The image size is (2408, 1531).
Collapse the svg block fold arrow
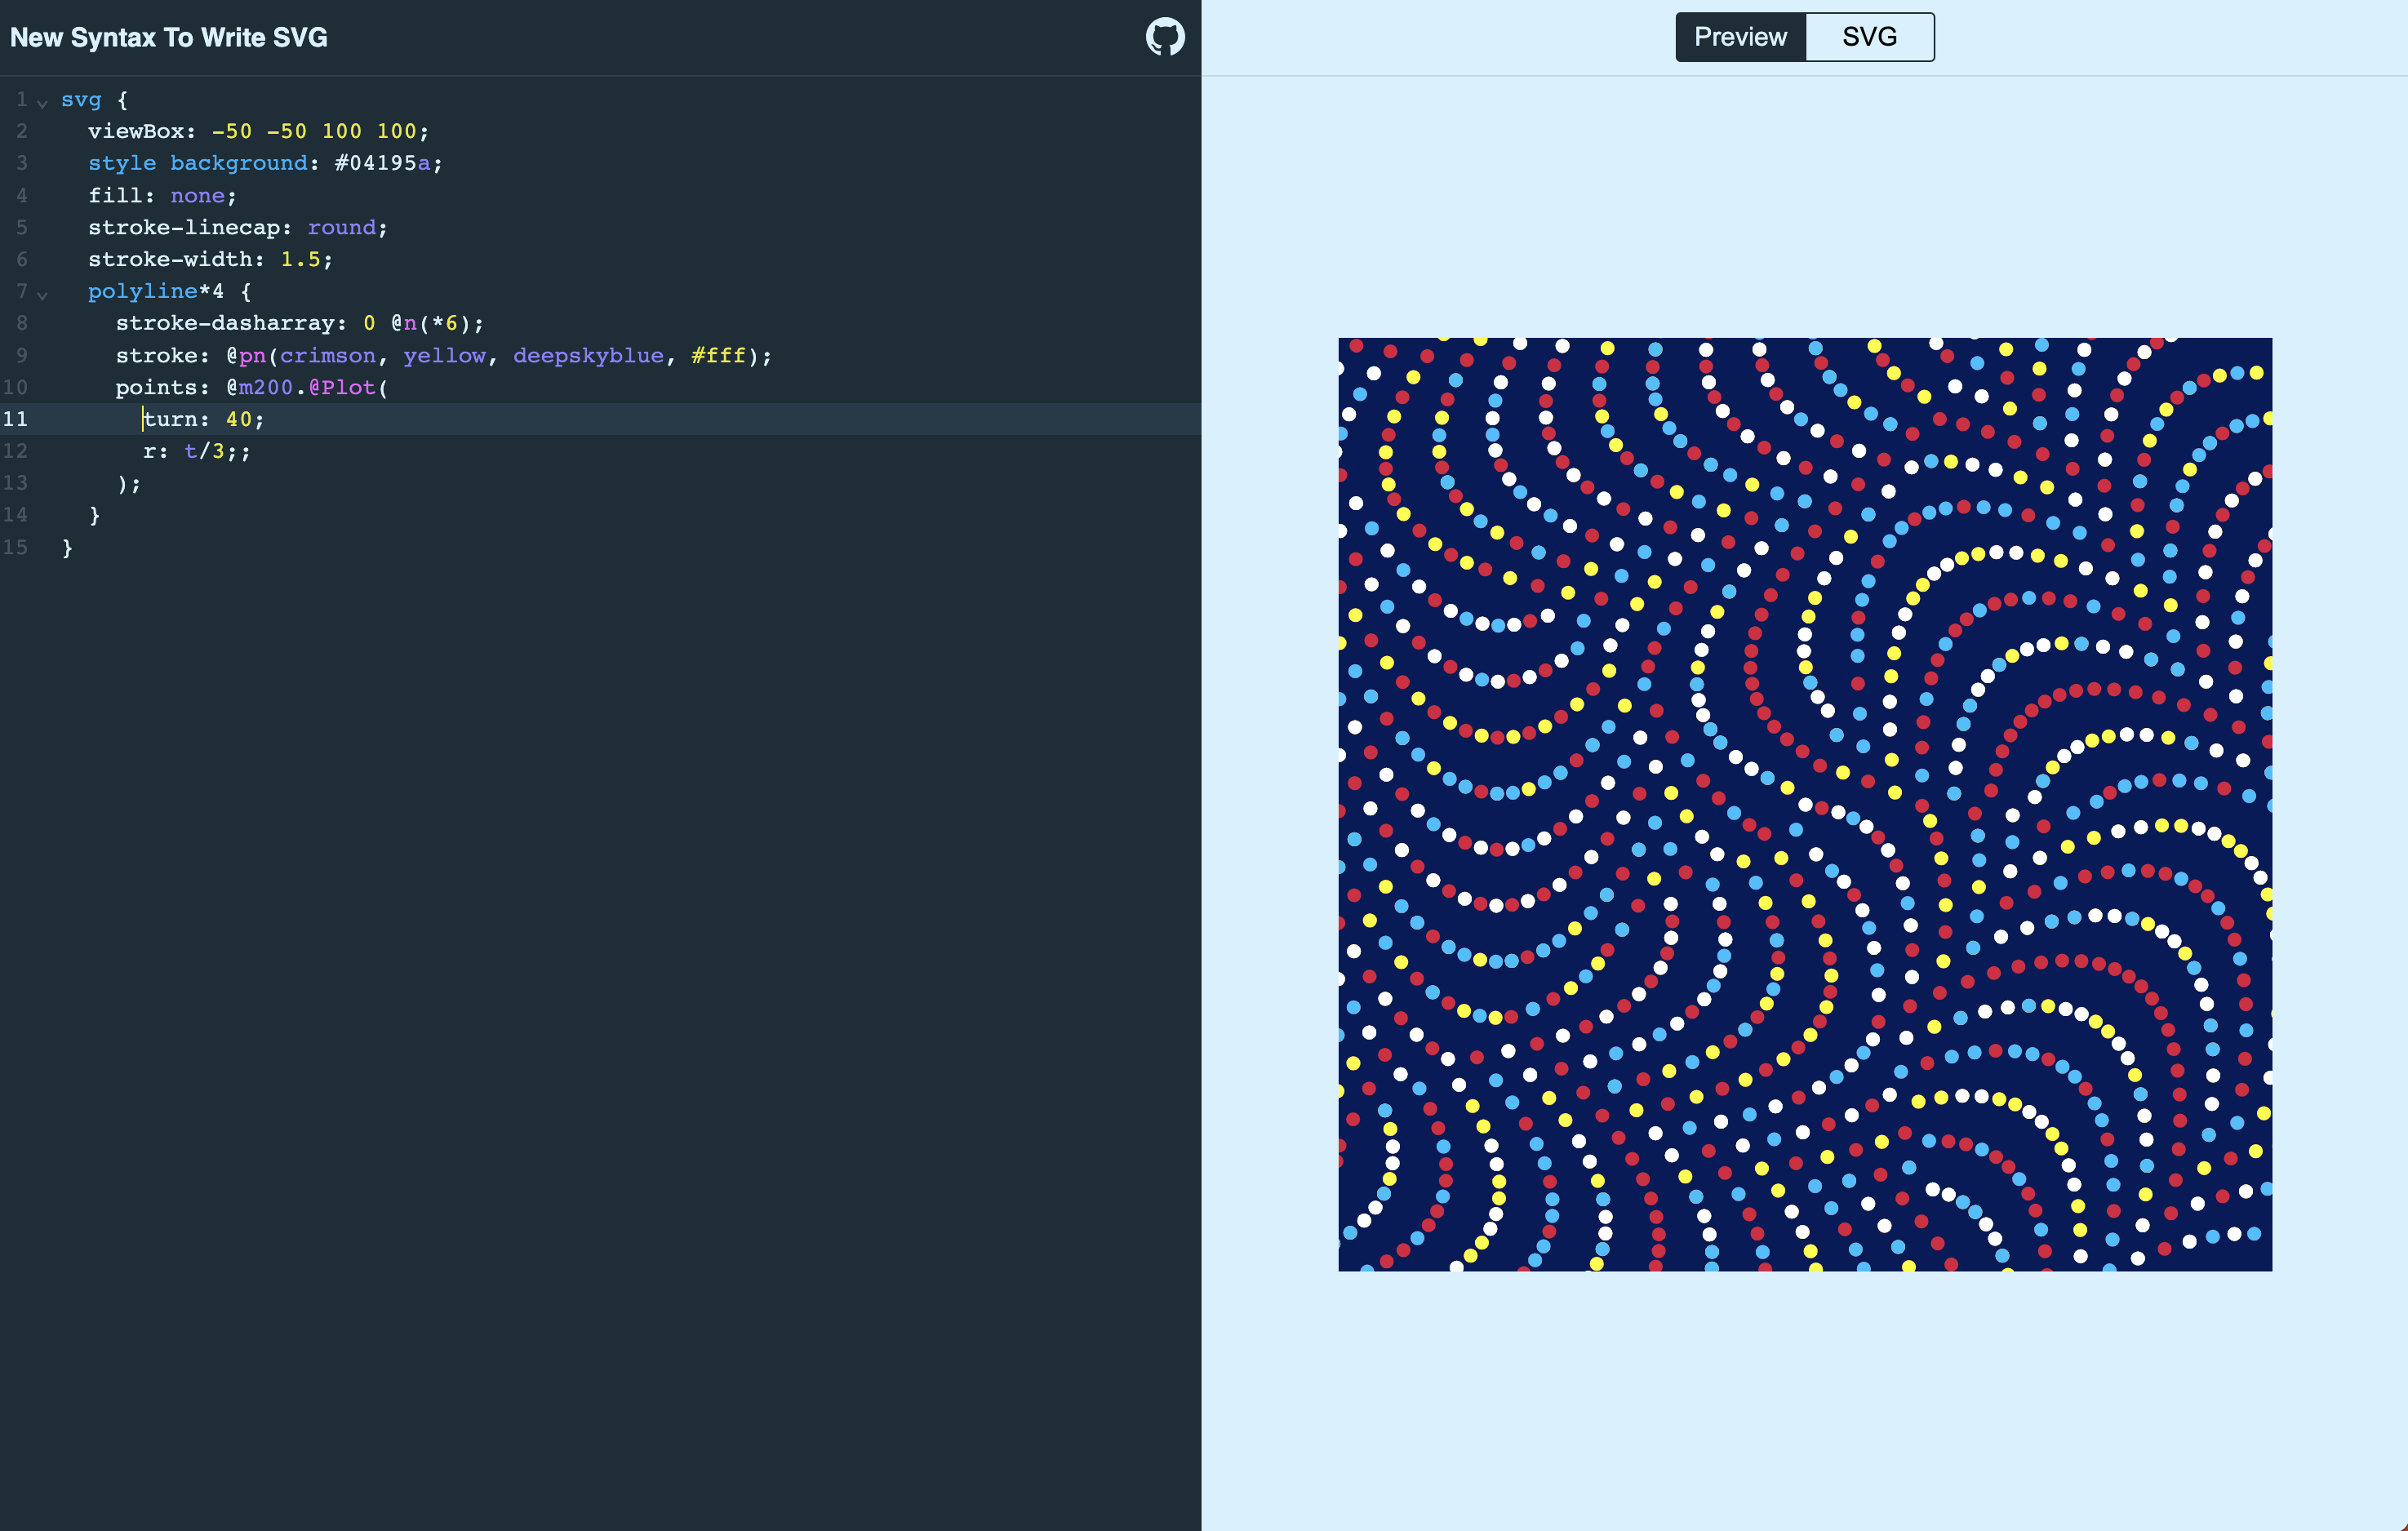(42, 102)
